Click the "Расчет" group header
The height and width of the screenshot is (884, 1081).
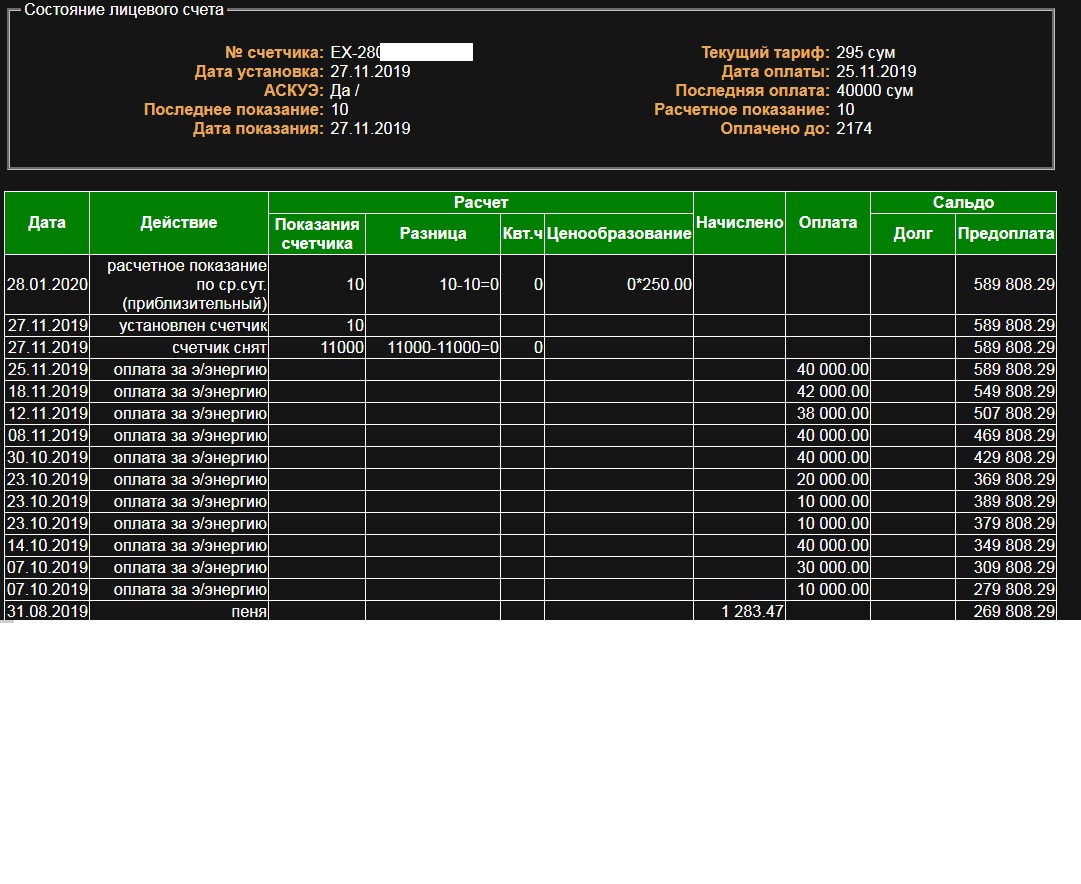click(481, 202)
